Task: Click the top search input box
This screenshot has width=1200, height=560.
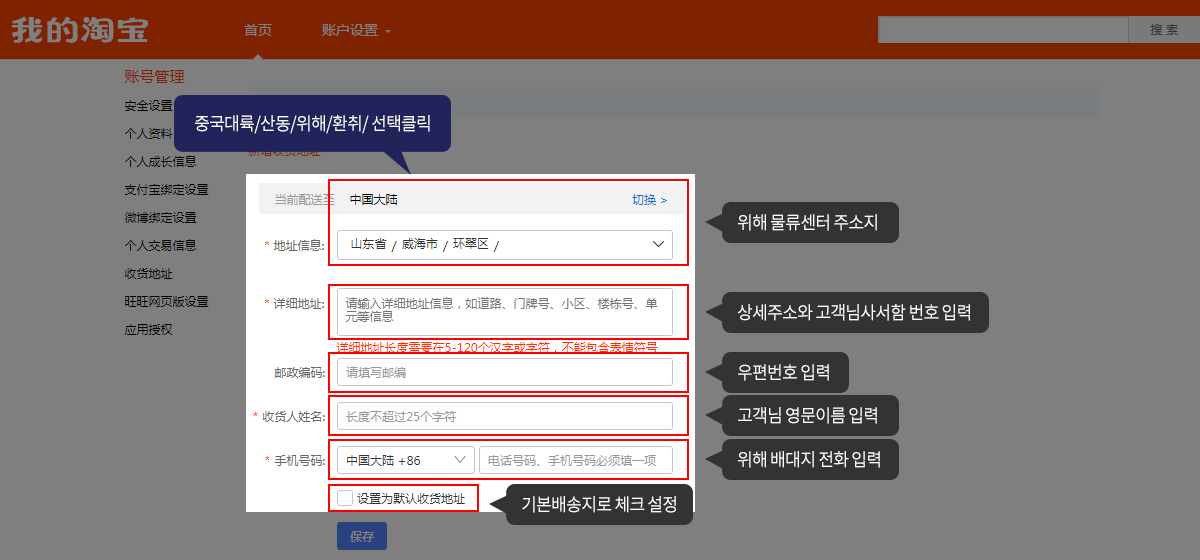Action: (1002, 30)
